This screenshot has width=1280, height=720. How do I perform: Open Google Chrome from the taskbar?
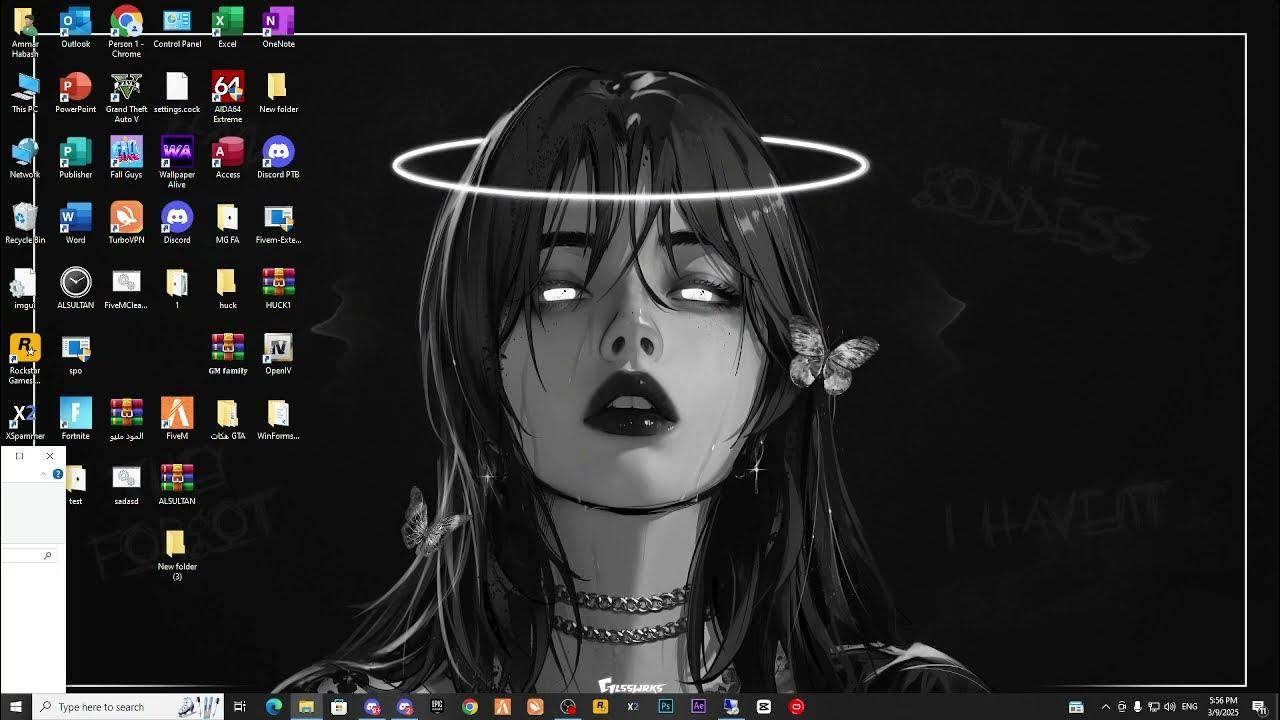470,706
